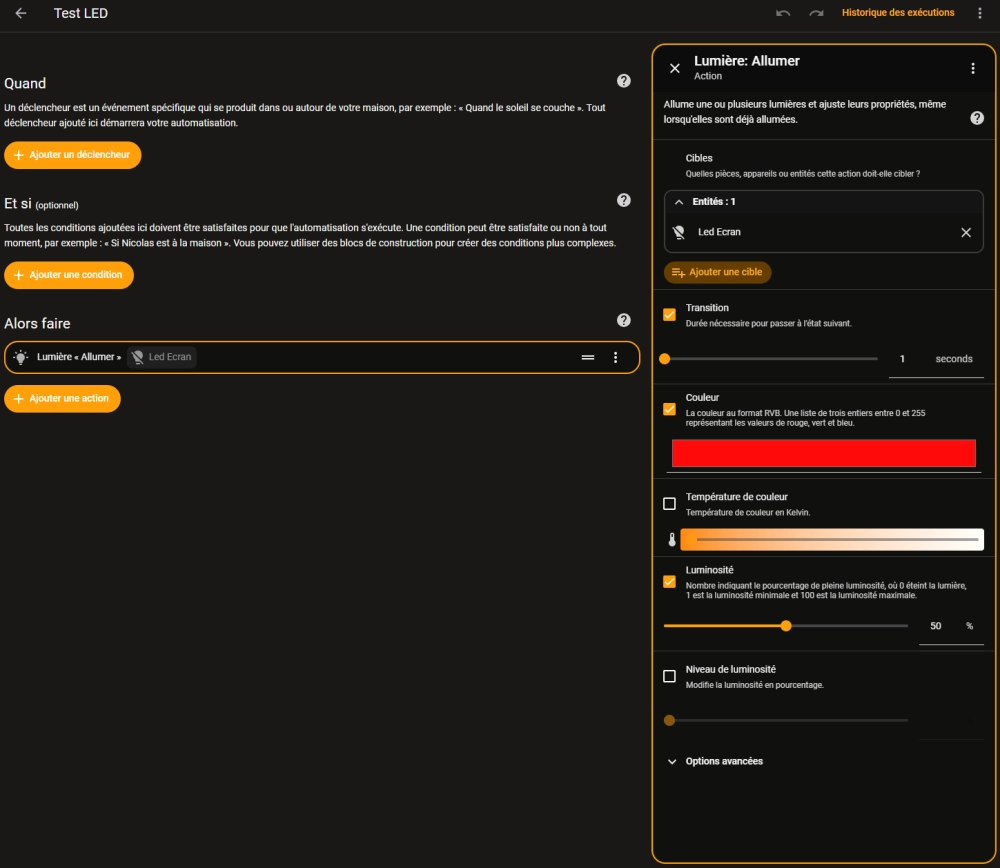Open help for the Quand section
This screenshot has width=1000, height=868.
point(624,81)
